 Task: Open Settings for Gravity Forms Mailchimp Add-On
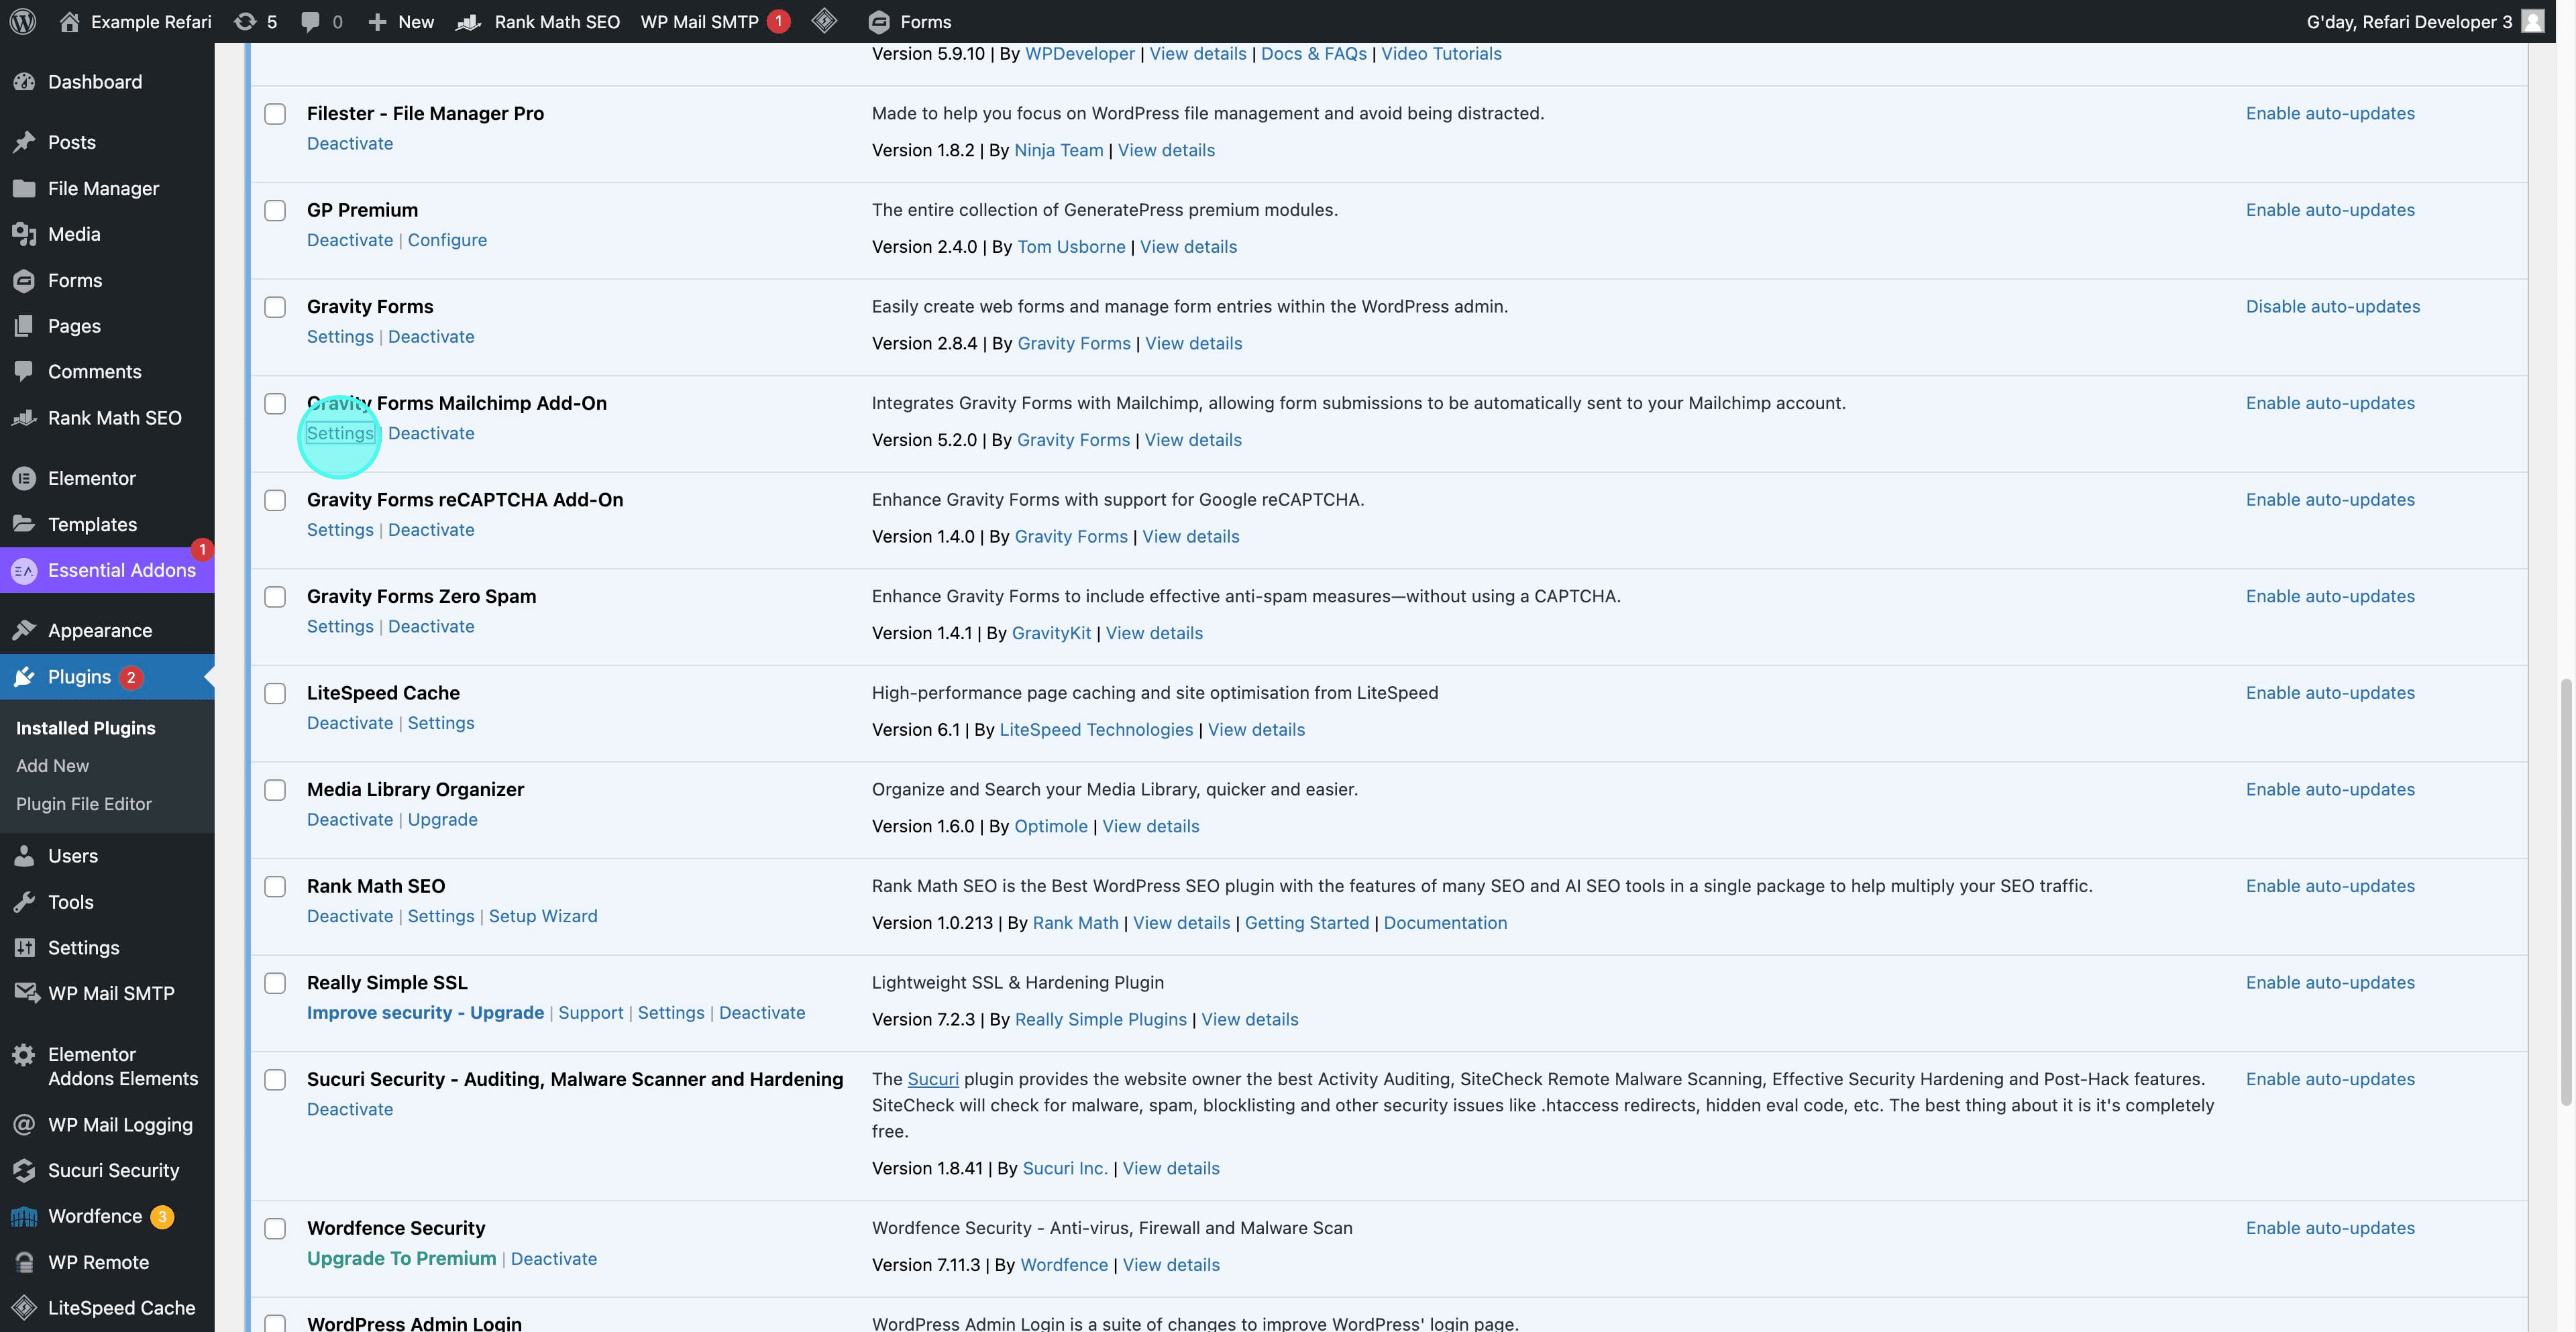click(x=340, y=433)
